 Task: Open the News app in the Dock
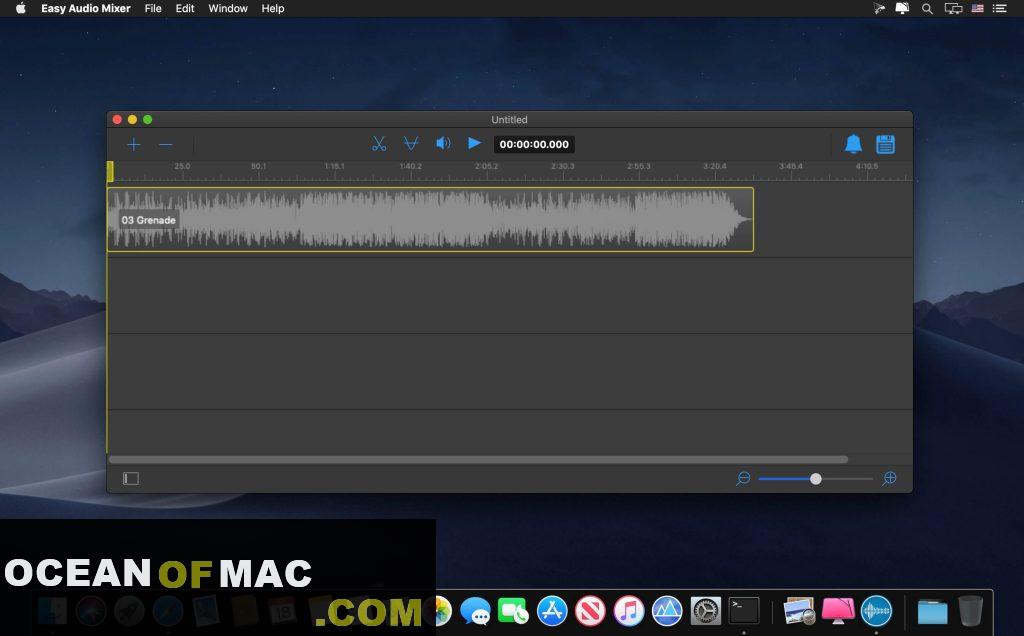point(590,612)
